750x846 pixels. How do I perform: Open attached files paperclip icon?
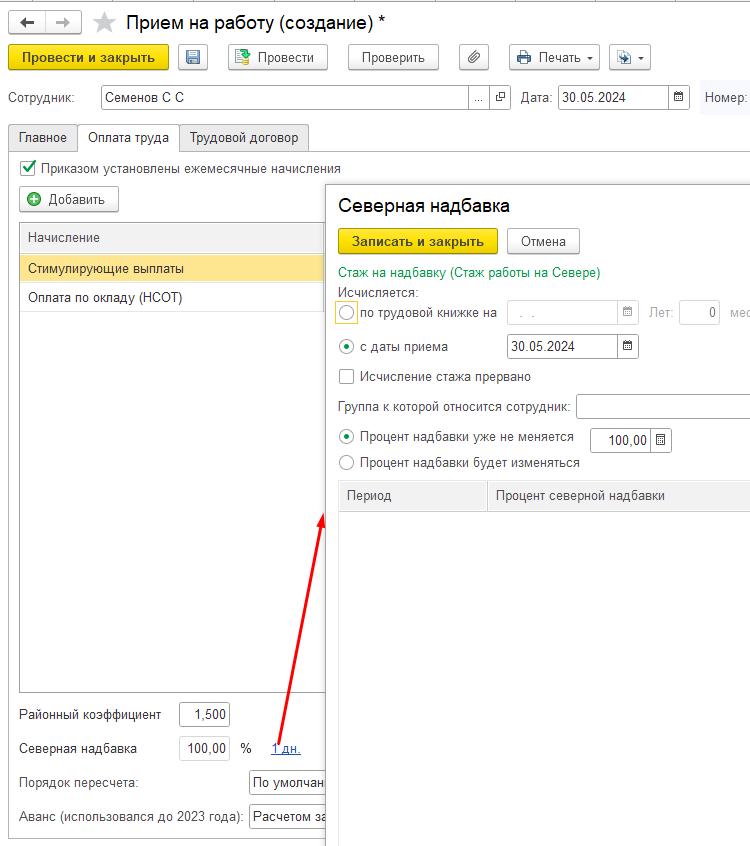[474, 58]
